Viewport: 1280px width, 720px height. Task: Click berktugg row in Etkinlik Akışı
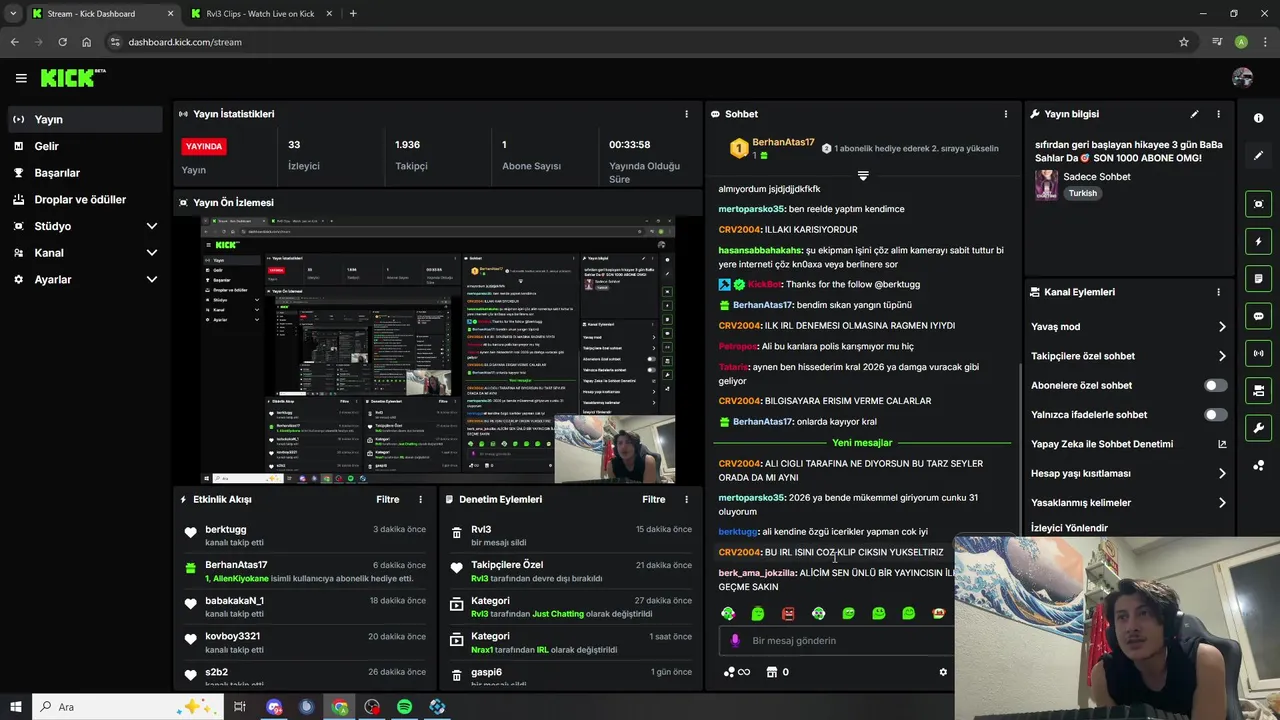point(305,536)
